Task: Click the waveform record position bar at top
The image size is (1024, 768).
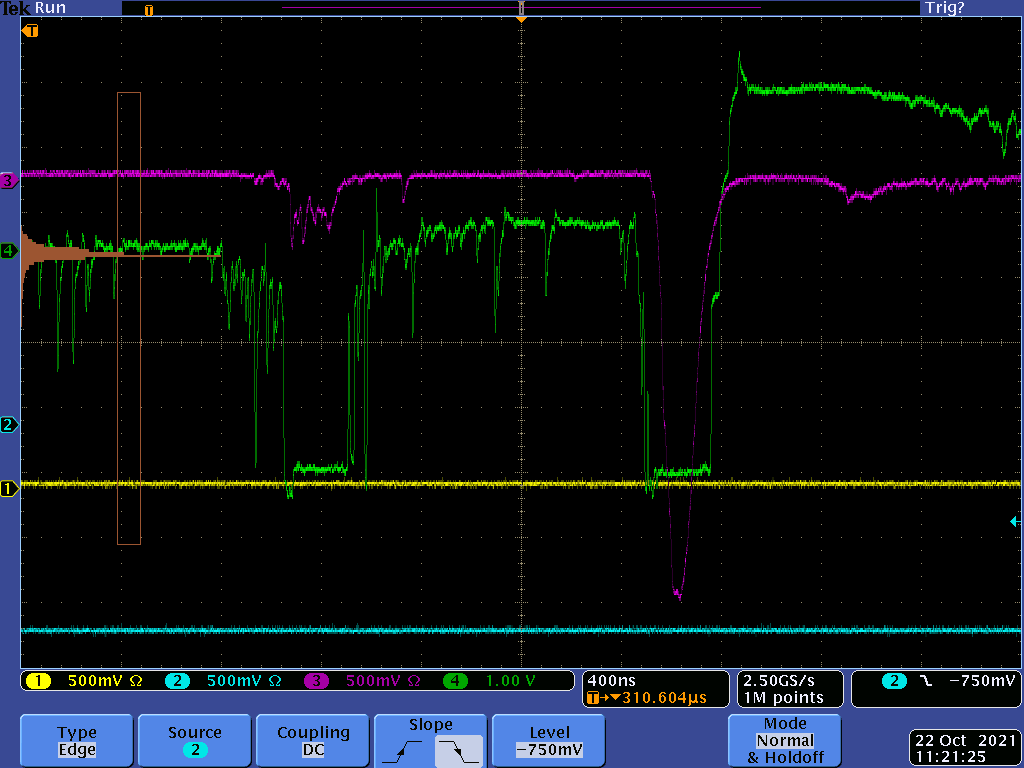Action: click(x=520, y=8)
